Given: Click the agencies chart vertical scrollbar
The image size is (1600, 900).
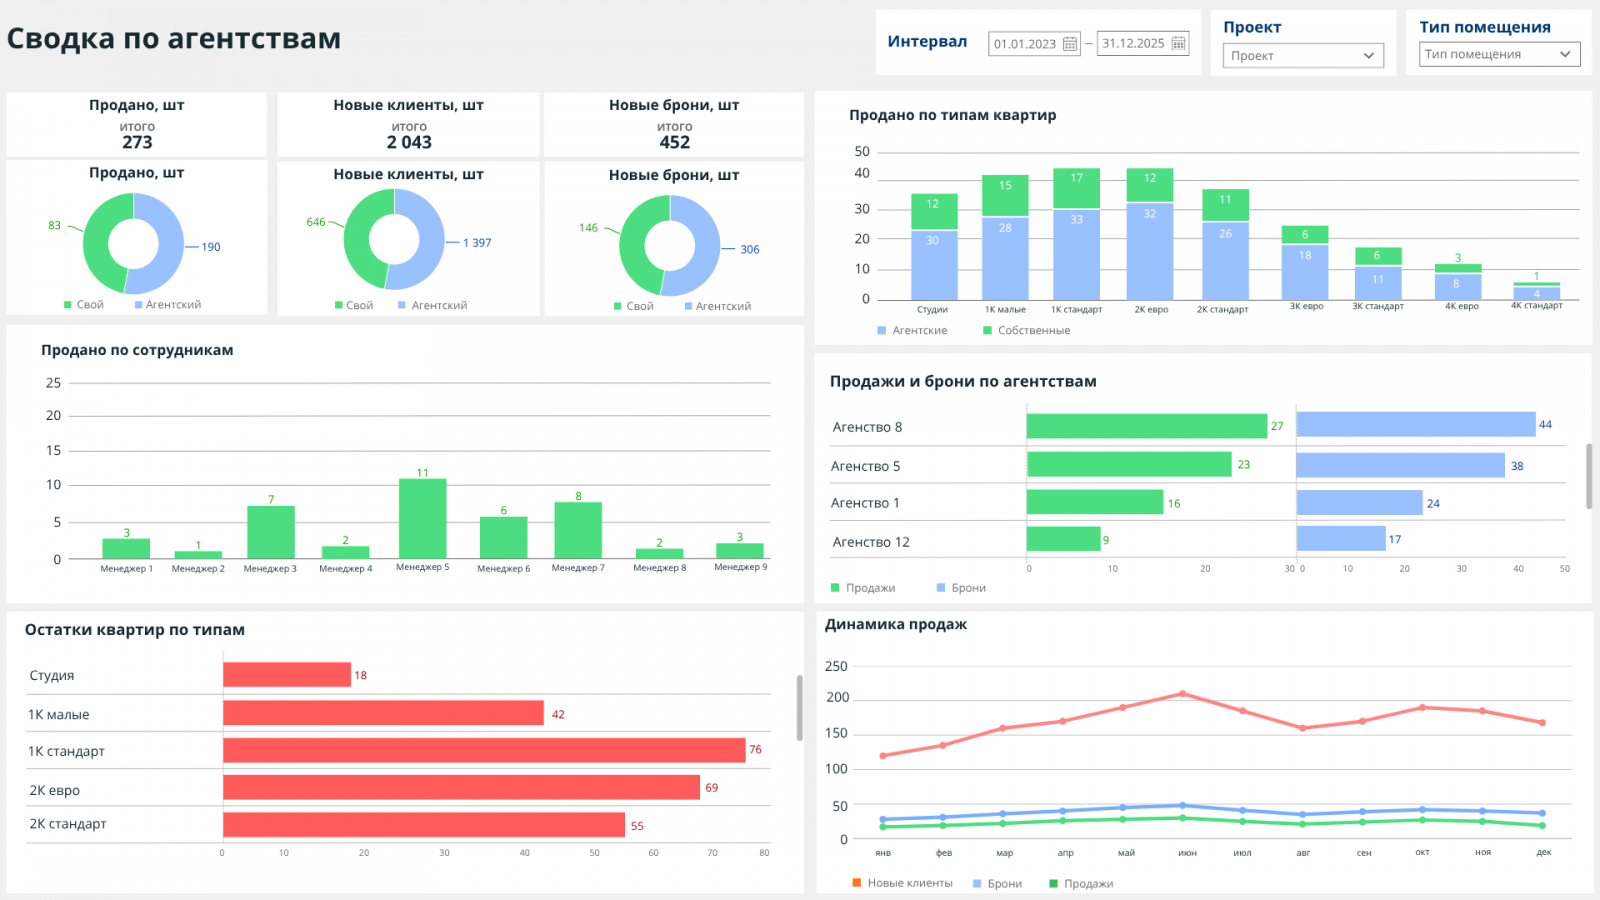Looking at the screenshot, I should (x=1589, y=477).
